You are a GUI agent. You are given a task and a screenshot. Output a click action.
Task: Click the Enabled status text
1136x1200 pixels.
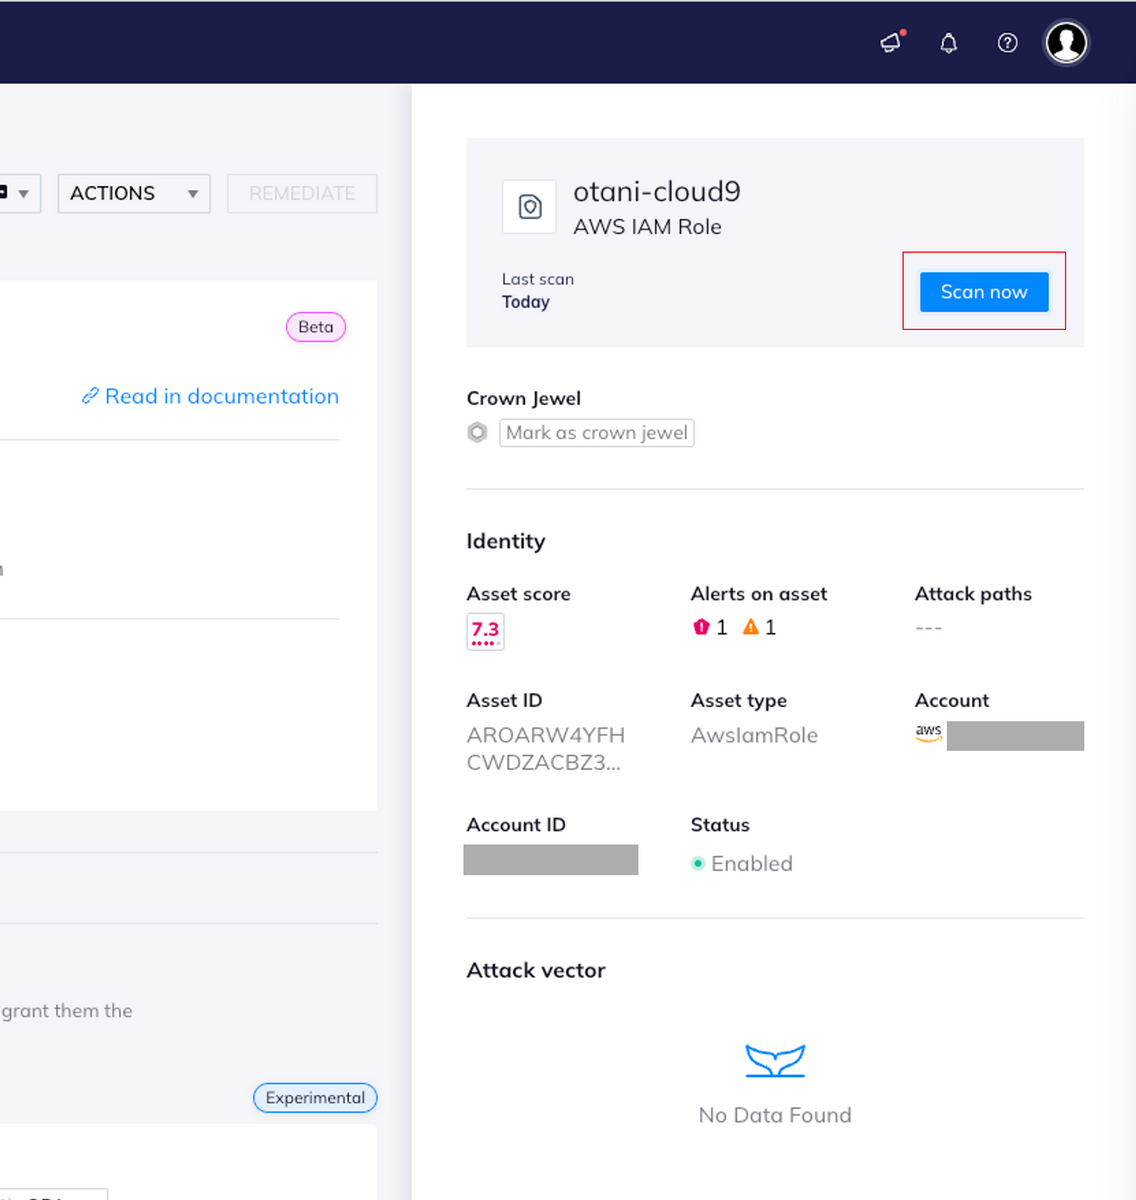[x=752, y=863]
